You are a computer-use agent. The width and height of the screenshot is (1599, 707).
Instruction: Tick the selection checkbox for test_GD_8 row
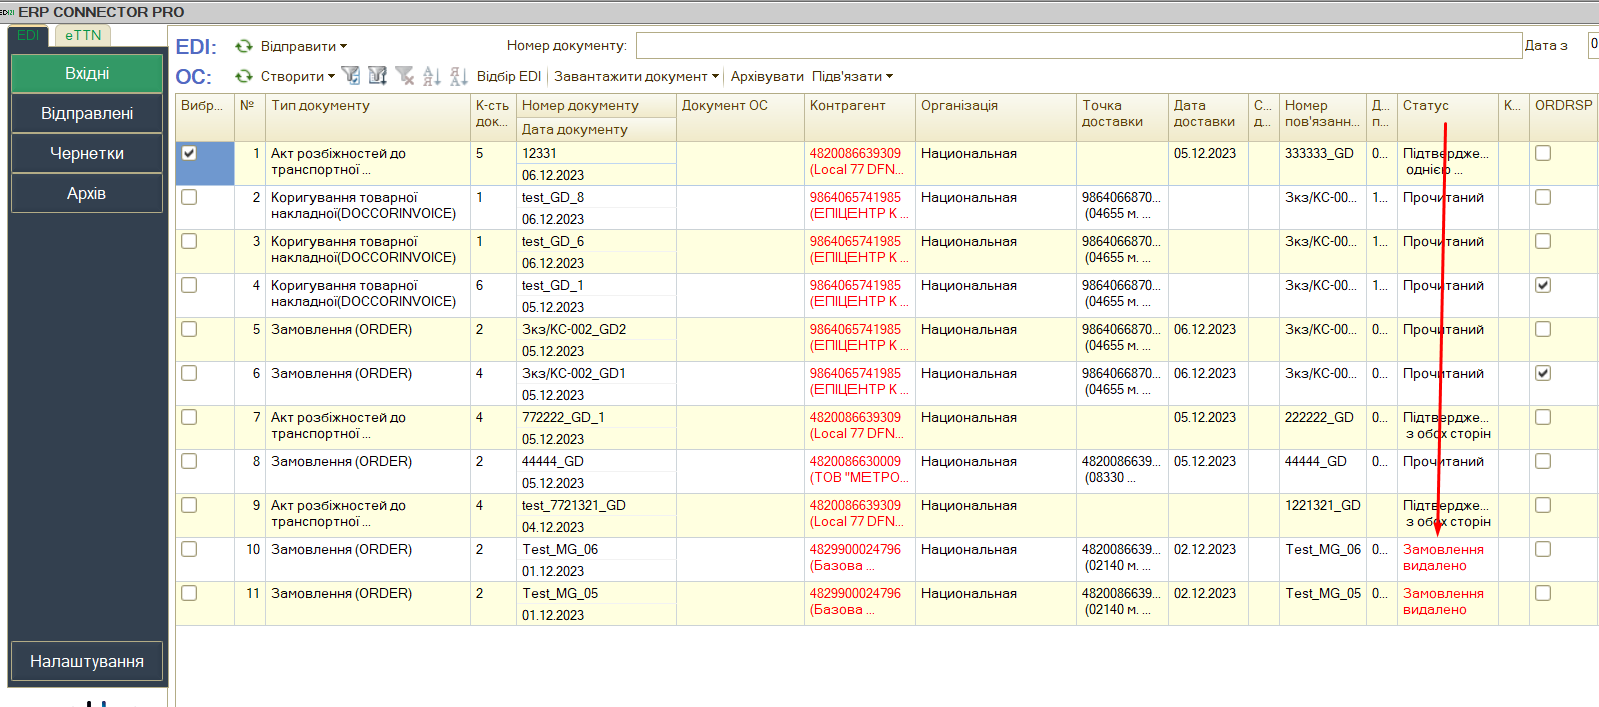[x=189, y=197]
